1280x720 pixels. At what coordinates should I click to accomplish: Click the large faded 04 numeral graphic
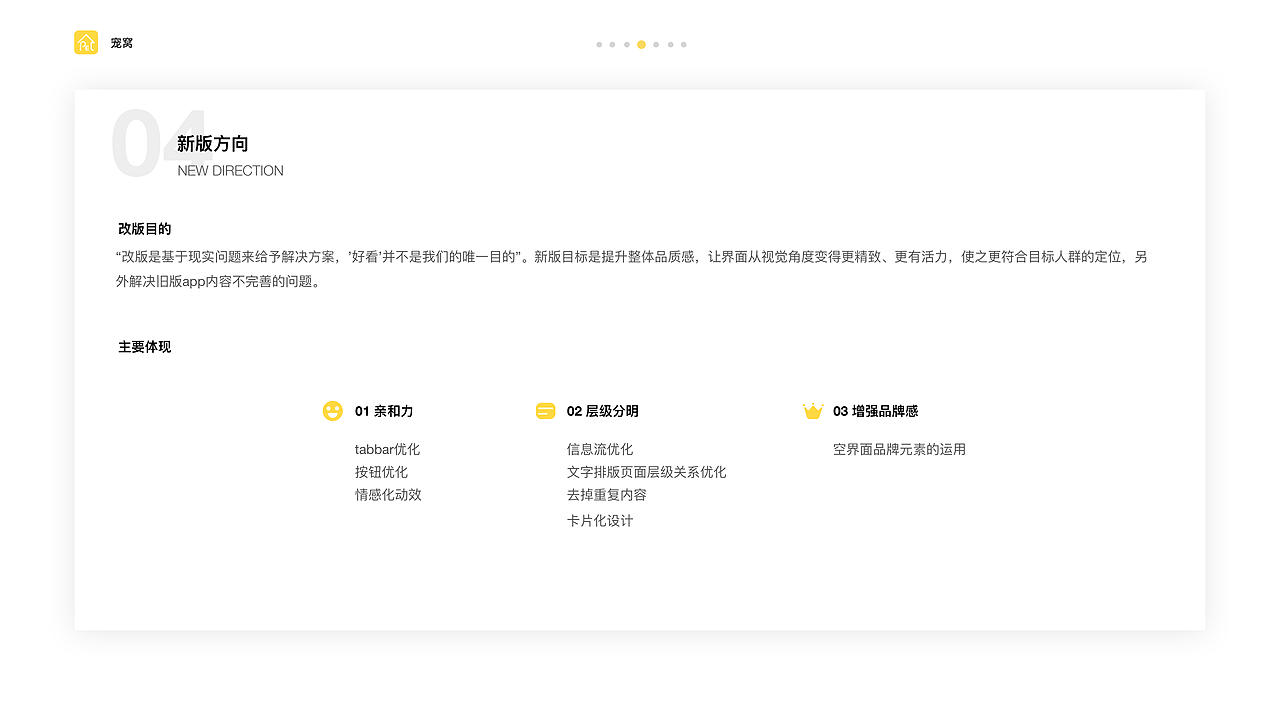[137, 142]
